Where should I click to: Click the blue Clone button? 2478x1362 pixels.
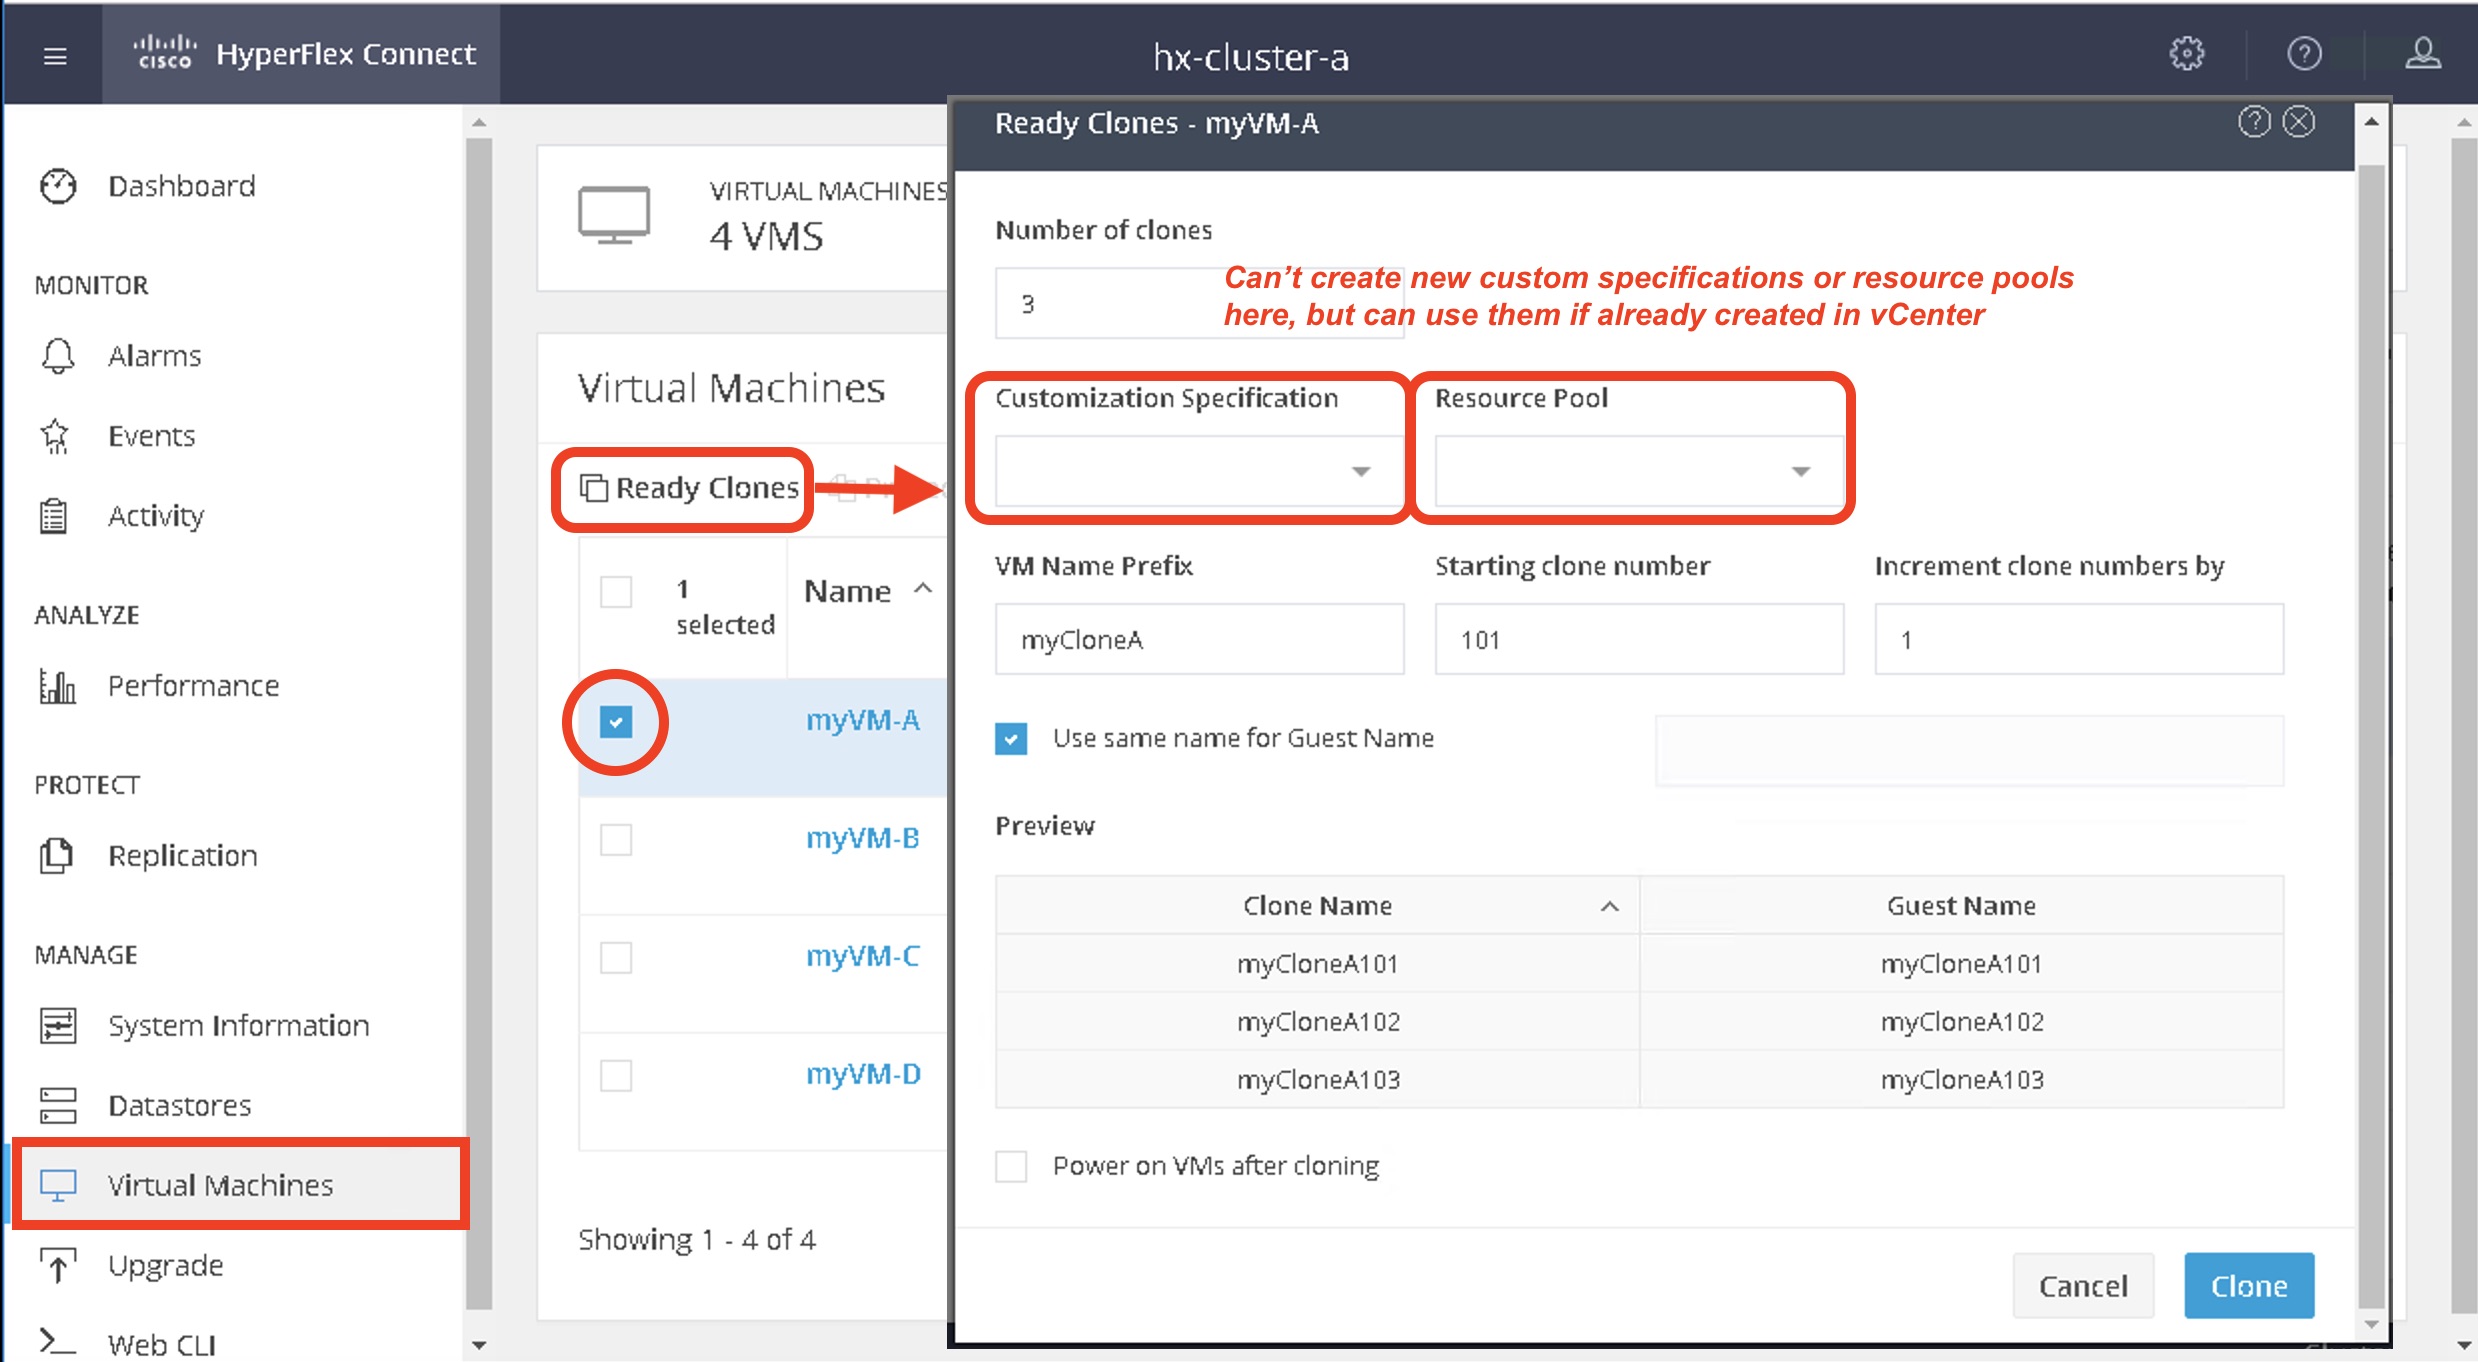coord(2248,1285)
